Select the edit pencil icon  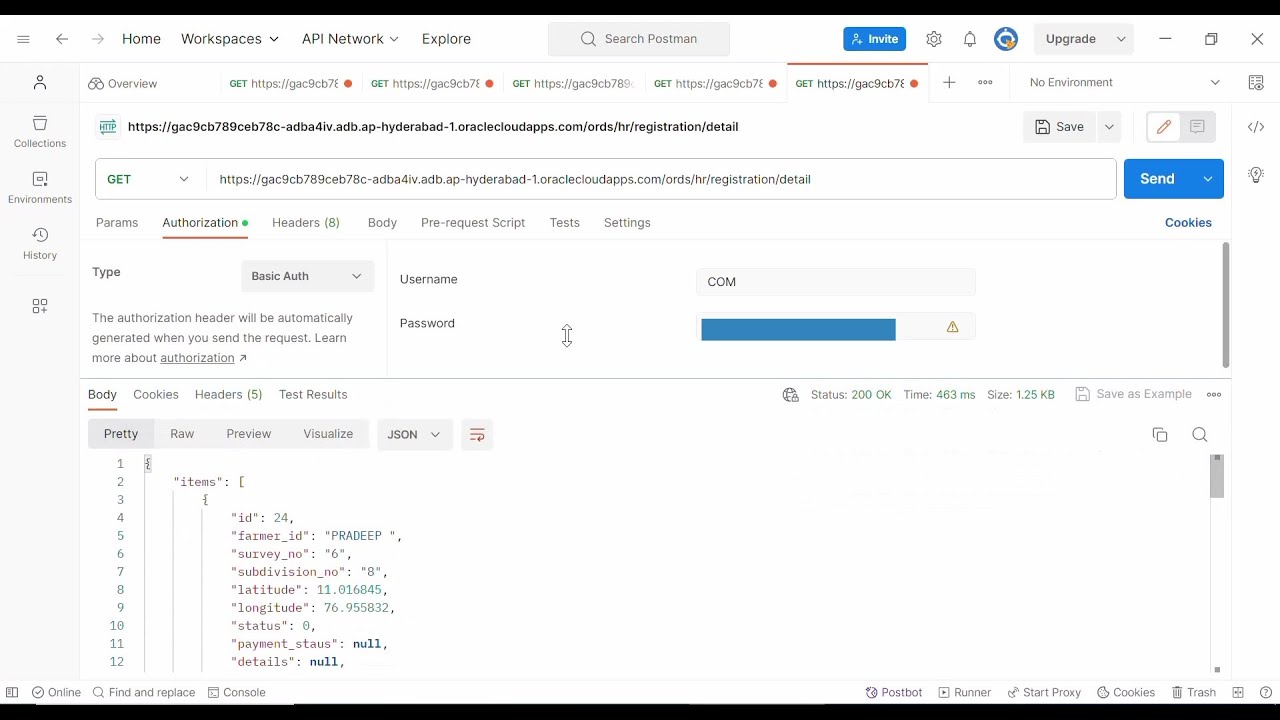pos(1163,127)
